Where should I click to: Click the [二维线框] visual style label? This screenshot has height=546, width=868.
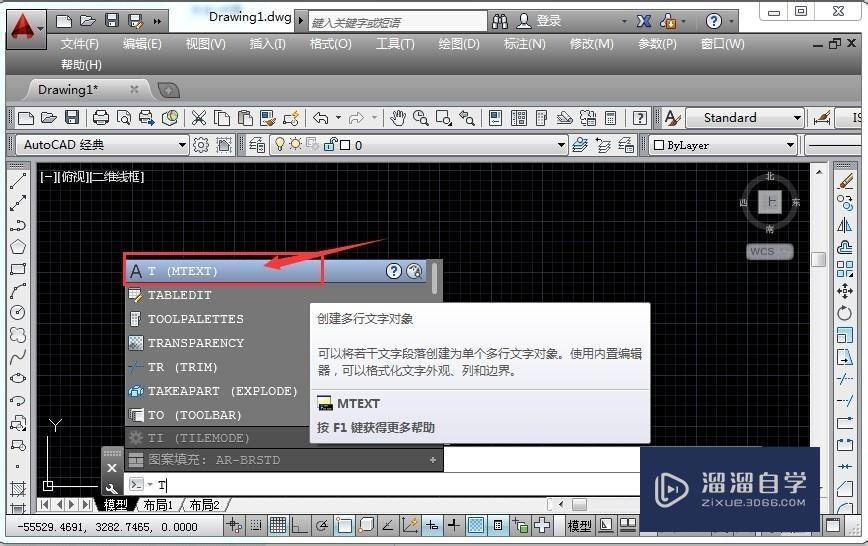[116, 177]
